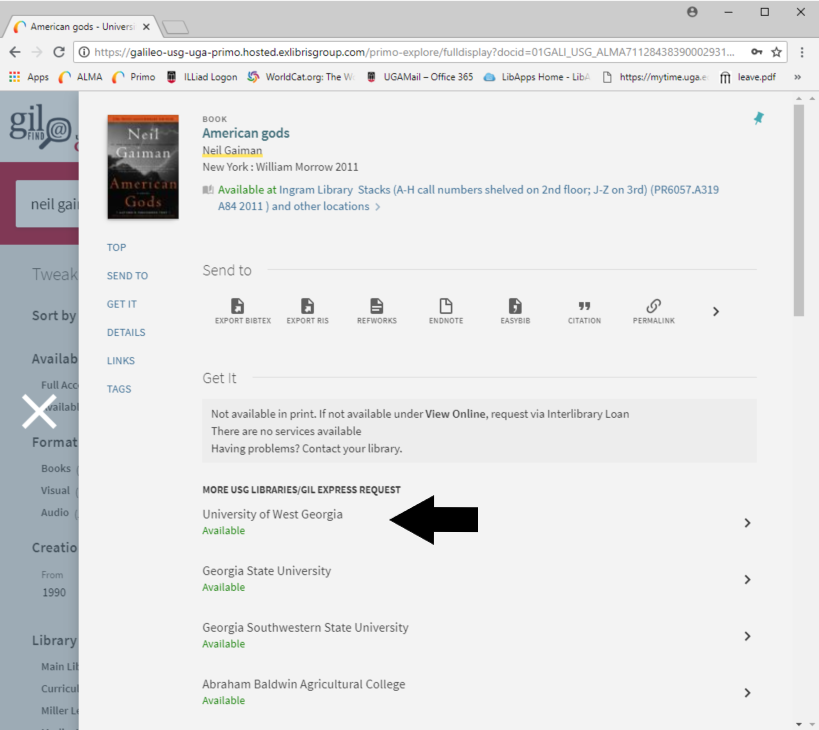
Task: Open the American gods title link
Action: click(246, 133)
